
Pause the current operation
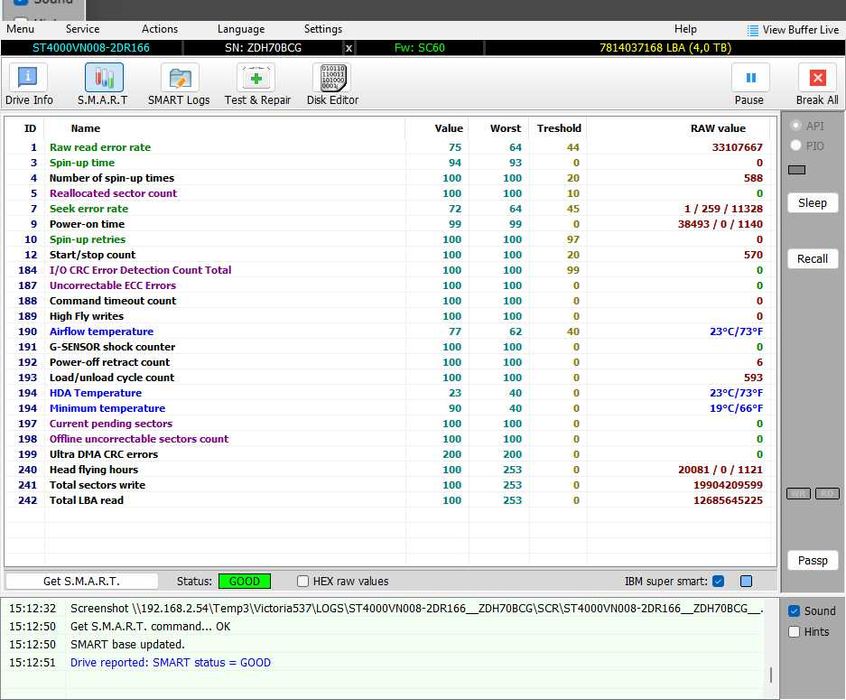pyautogui.click(x=749, y=84)
